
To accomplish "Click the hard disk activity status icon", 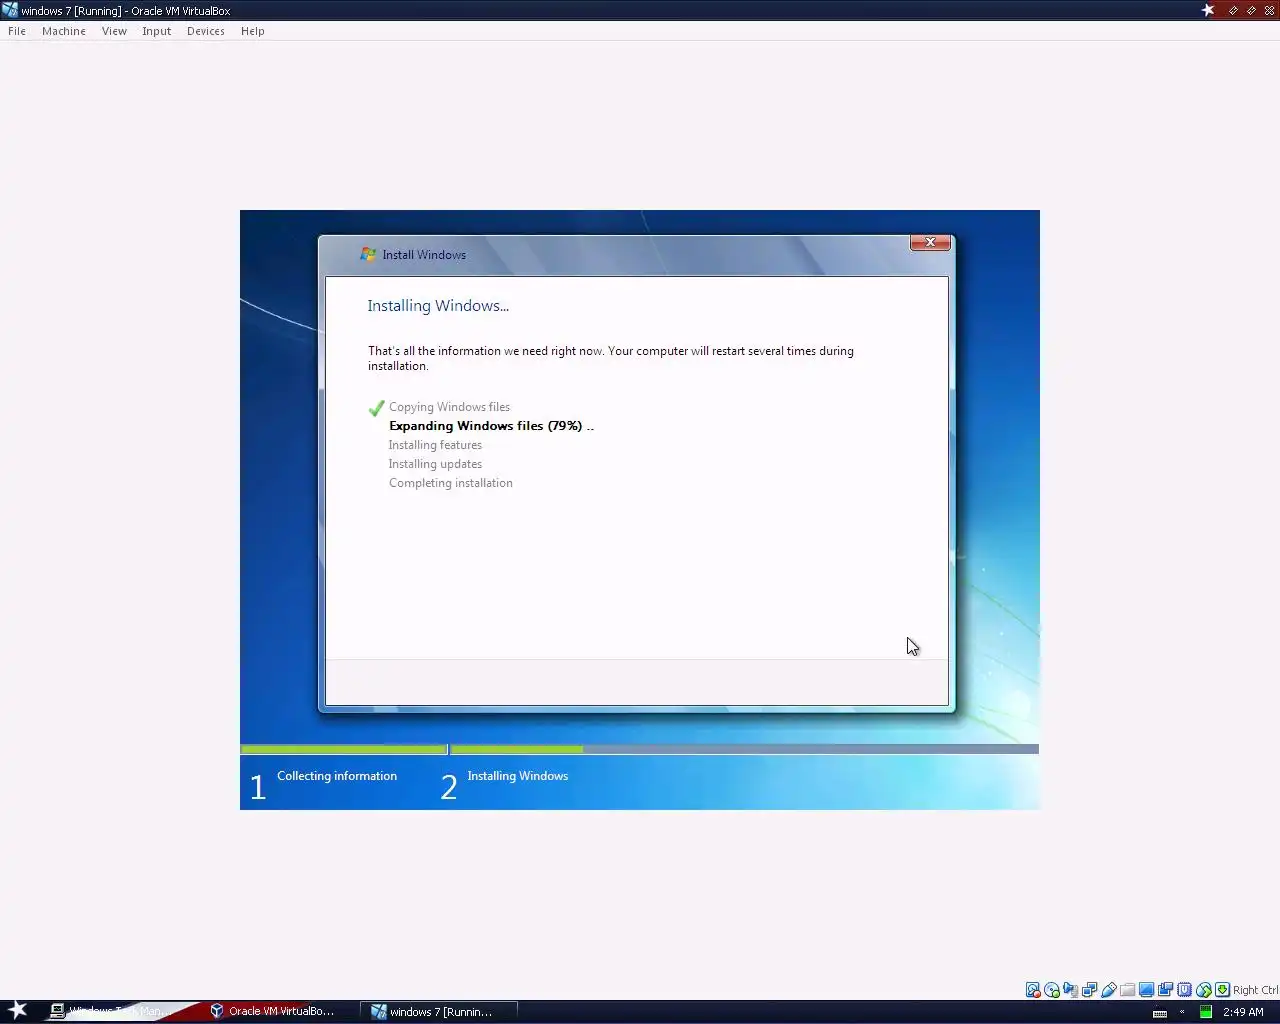I will pos(1033,990).
